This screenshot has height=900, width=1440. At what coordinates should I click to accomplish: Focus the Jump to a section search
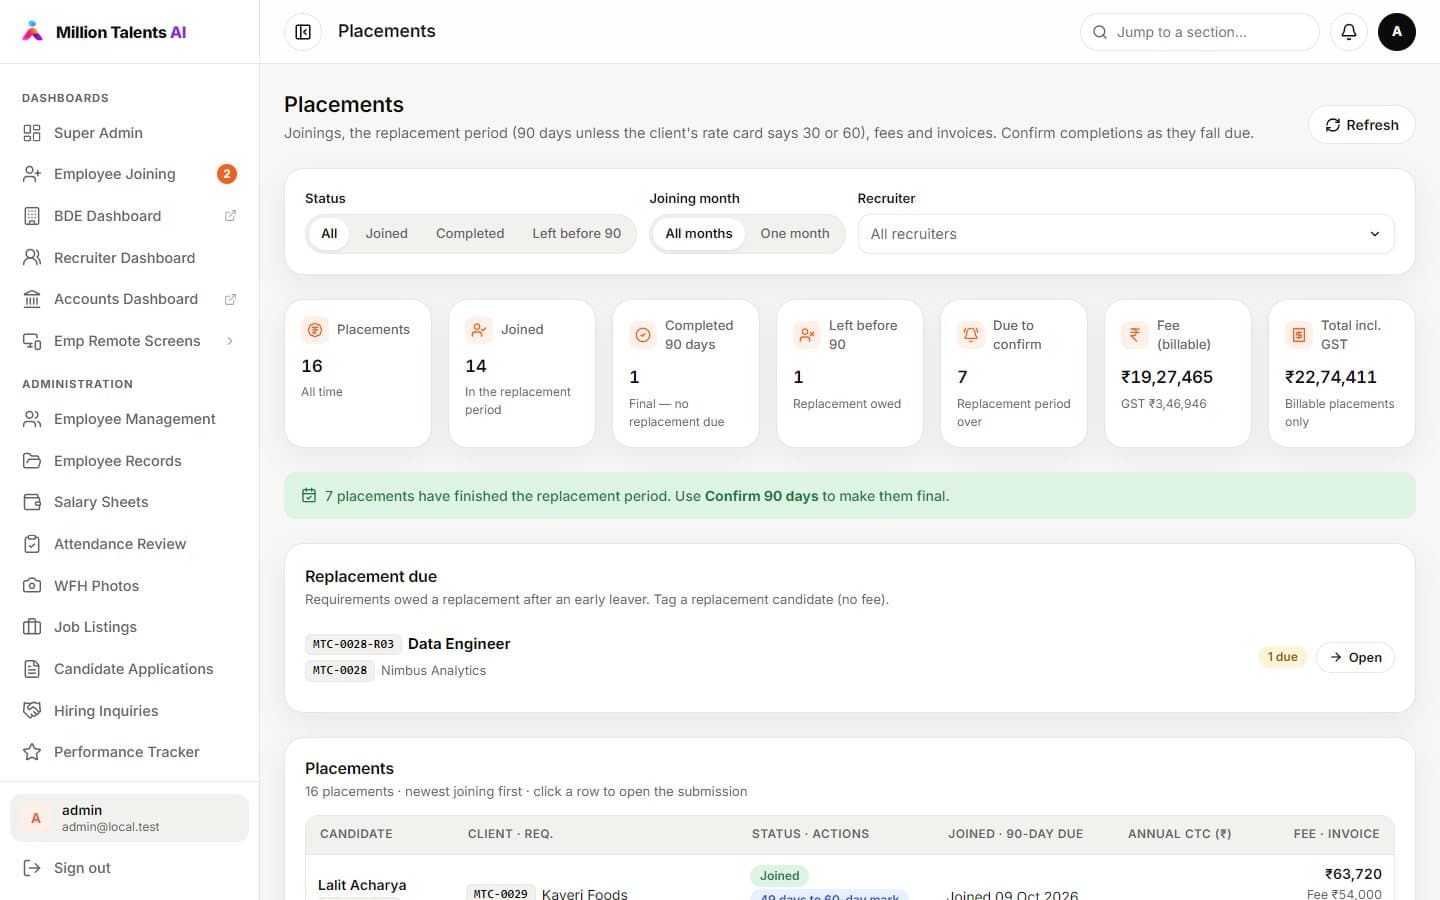(x=1199, y=32)
